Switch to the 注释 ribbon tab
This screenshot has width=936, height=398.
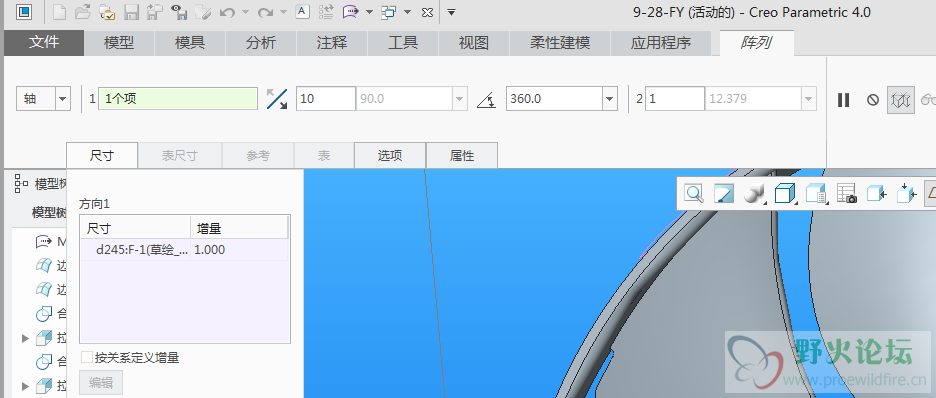tap(332, 43)
